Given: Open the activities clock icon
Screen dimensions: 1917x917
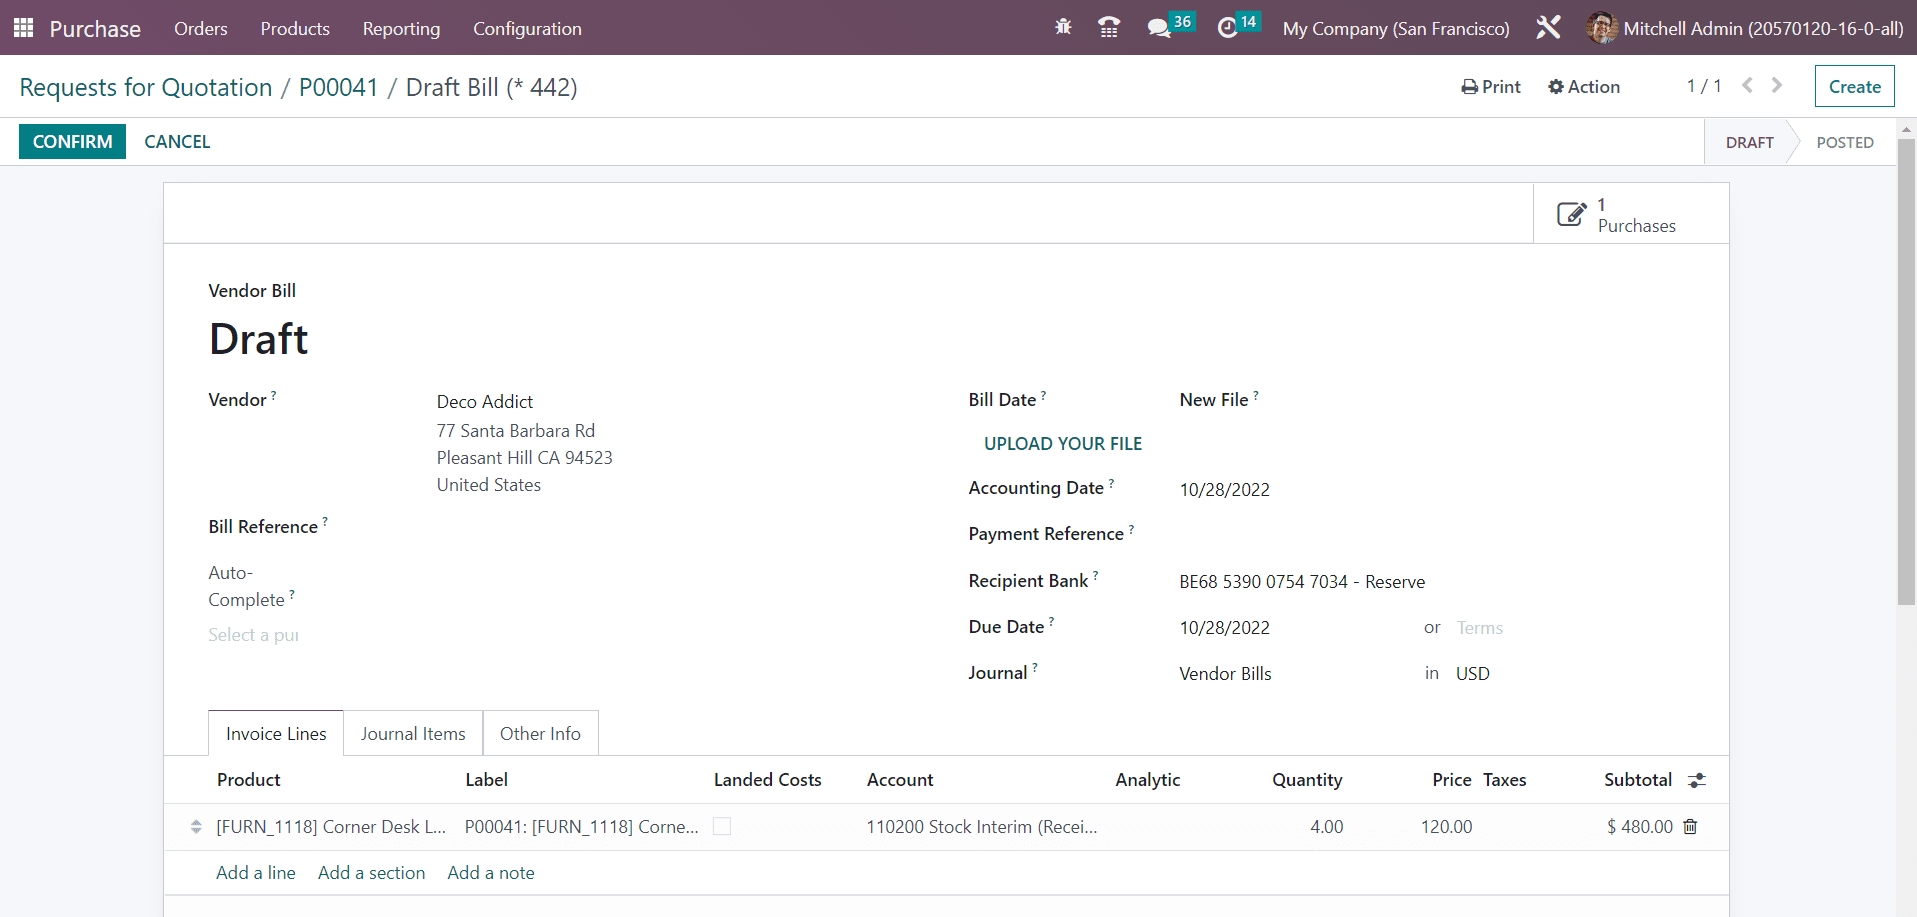Looking at the screenshot, I should click(x=1227, y=28).
